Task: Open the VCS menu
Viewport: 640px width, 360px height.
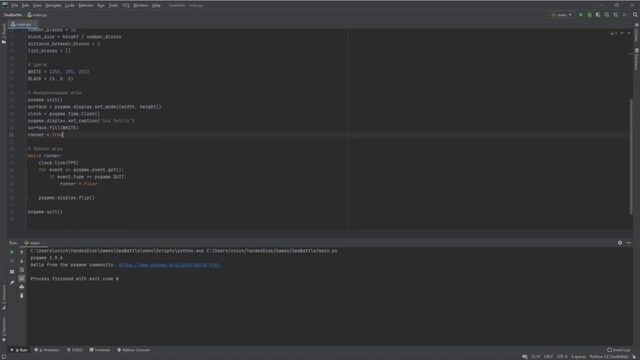Action: point(126,6)
